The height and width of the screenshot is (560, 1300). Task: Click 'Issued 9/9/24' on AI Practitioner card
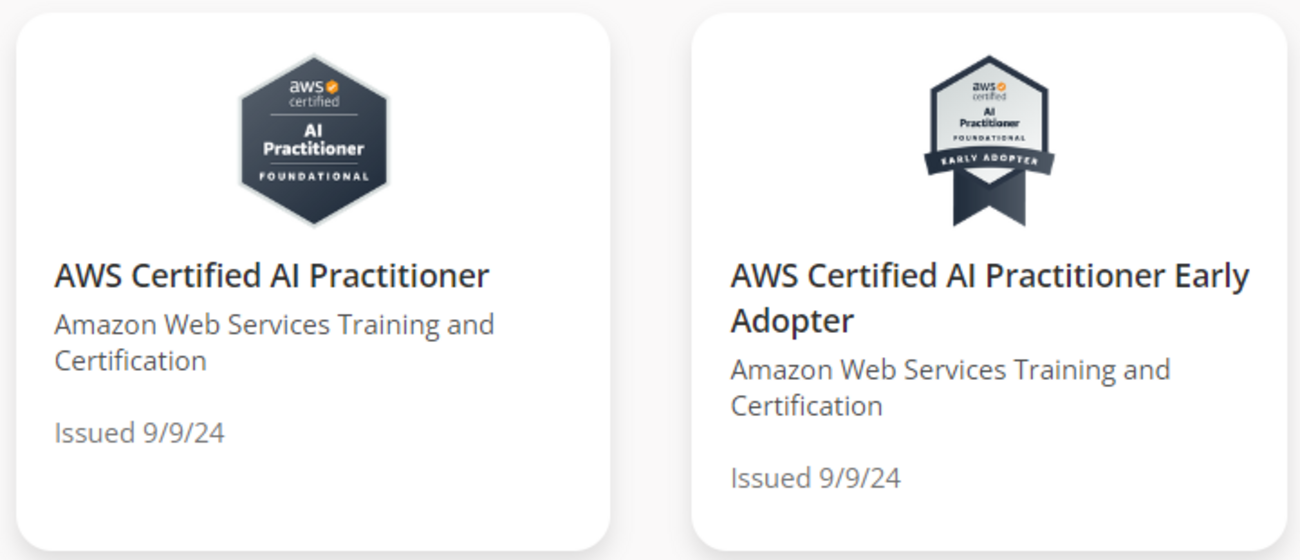139,433
